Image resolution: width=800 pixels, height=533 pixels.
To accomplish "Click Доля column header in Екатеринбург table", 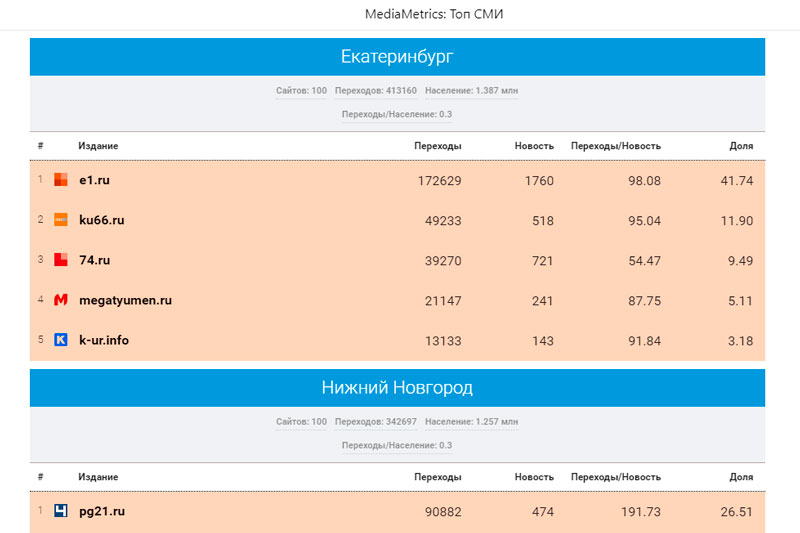I will tap(741, 146).
